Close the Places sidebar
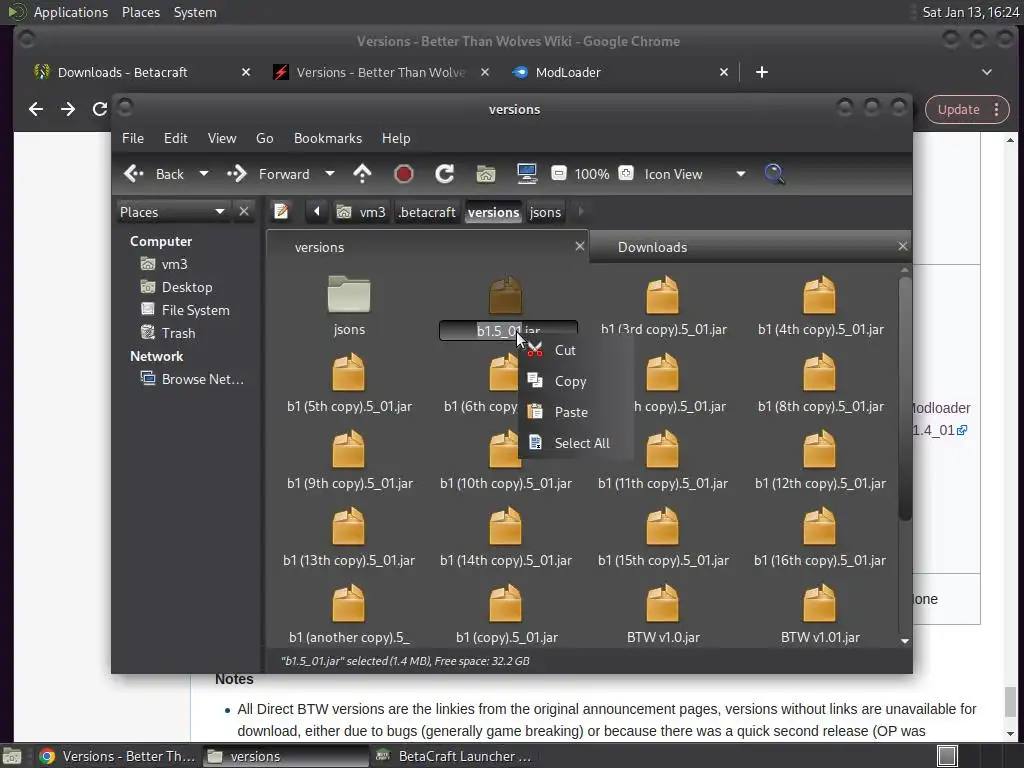This screenshot has height=768, width=1024. [244, 211]
